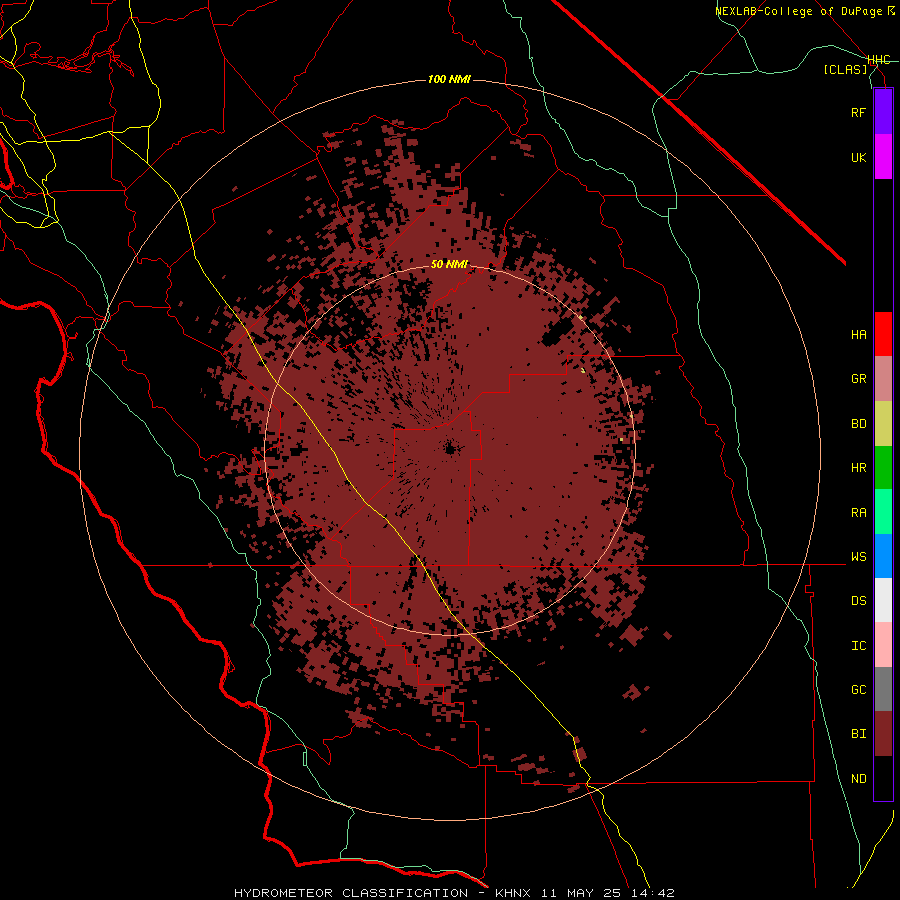Click the RA legend label
900x900 pixels.
(858, 513)
